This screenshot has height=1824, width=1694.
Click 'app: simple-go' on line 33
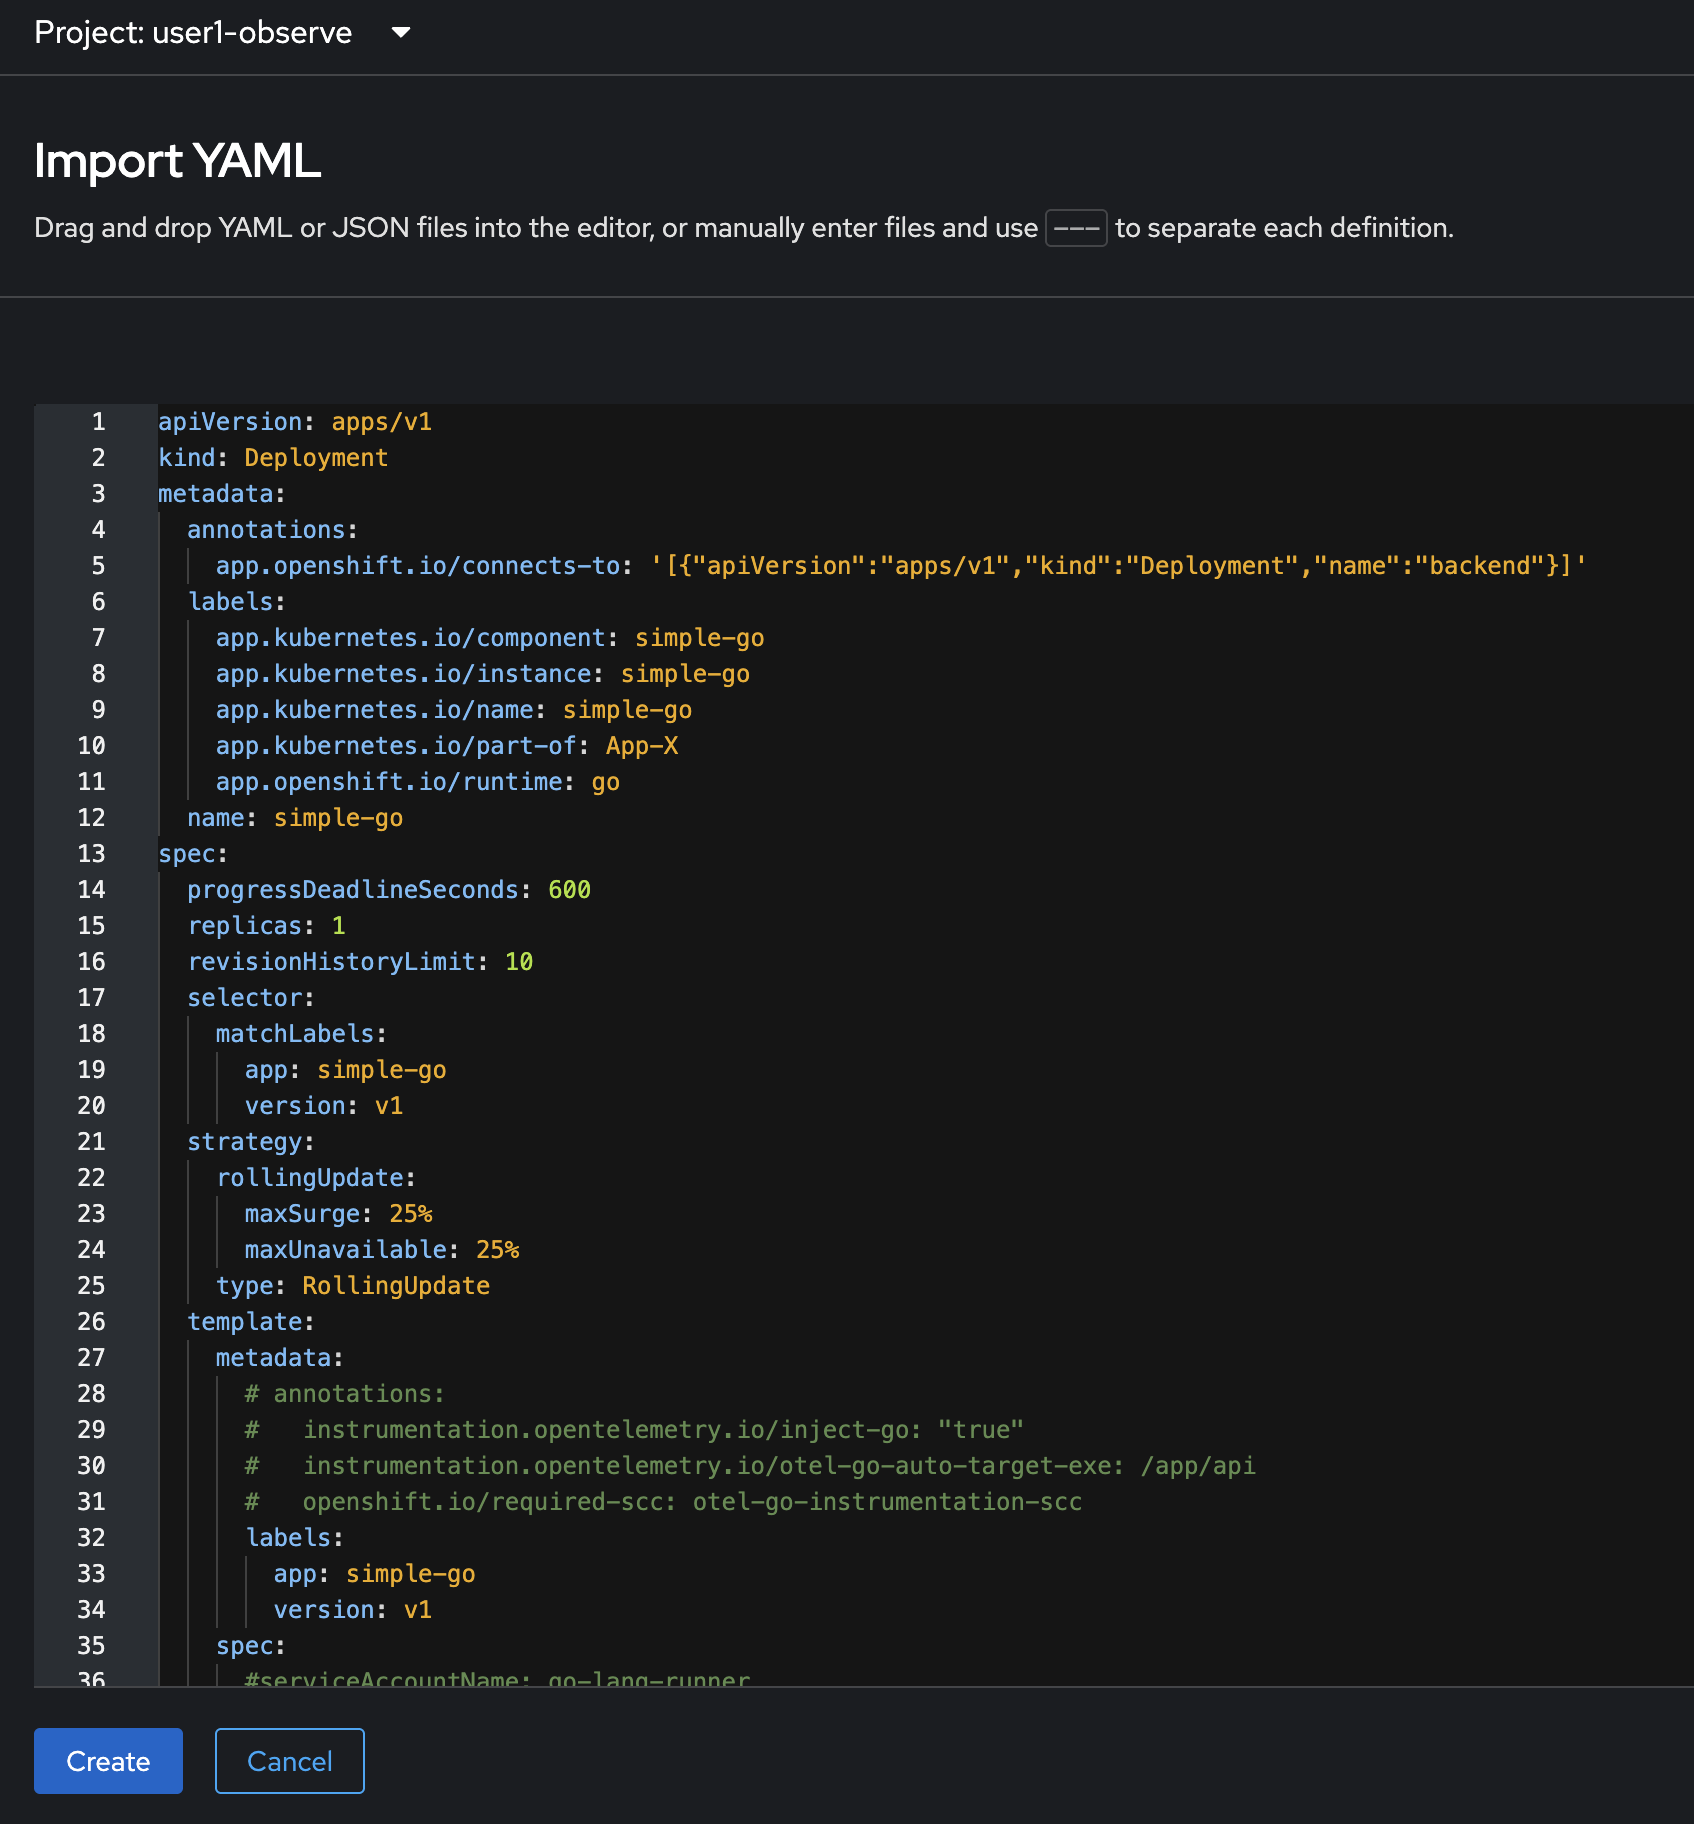click(375, 1574)
